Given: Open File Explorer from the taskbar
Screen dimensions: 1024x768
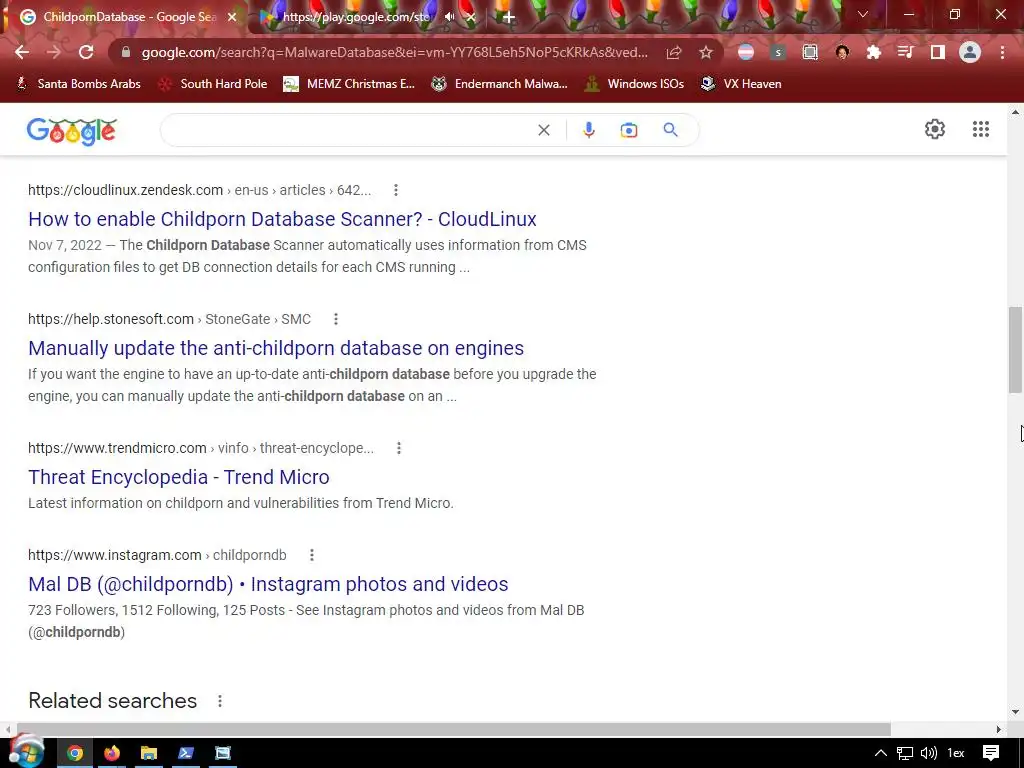Looking at the screenshot, I should pos(149,753).
